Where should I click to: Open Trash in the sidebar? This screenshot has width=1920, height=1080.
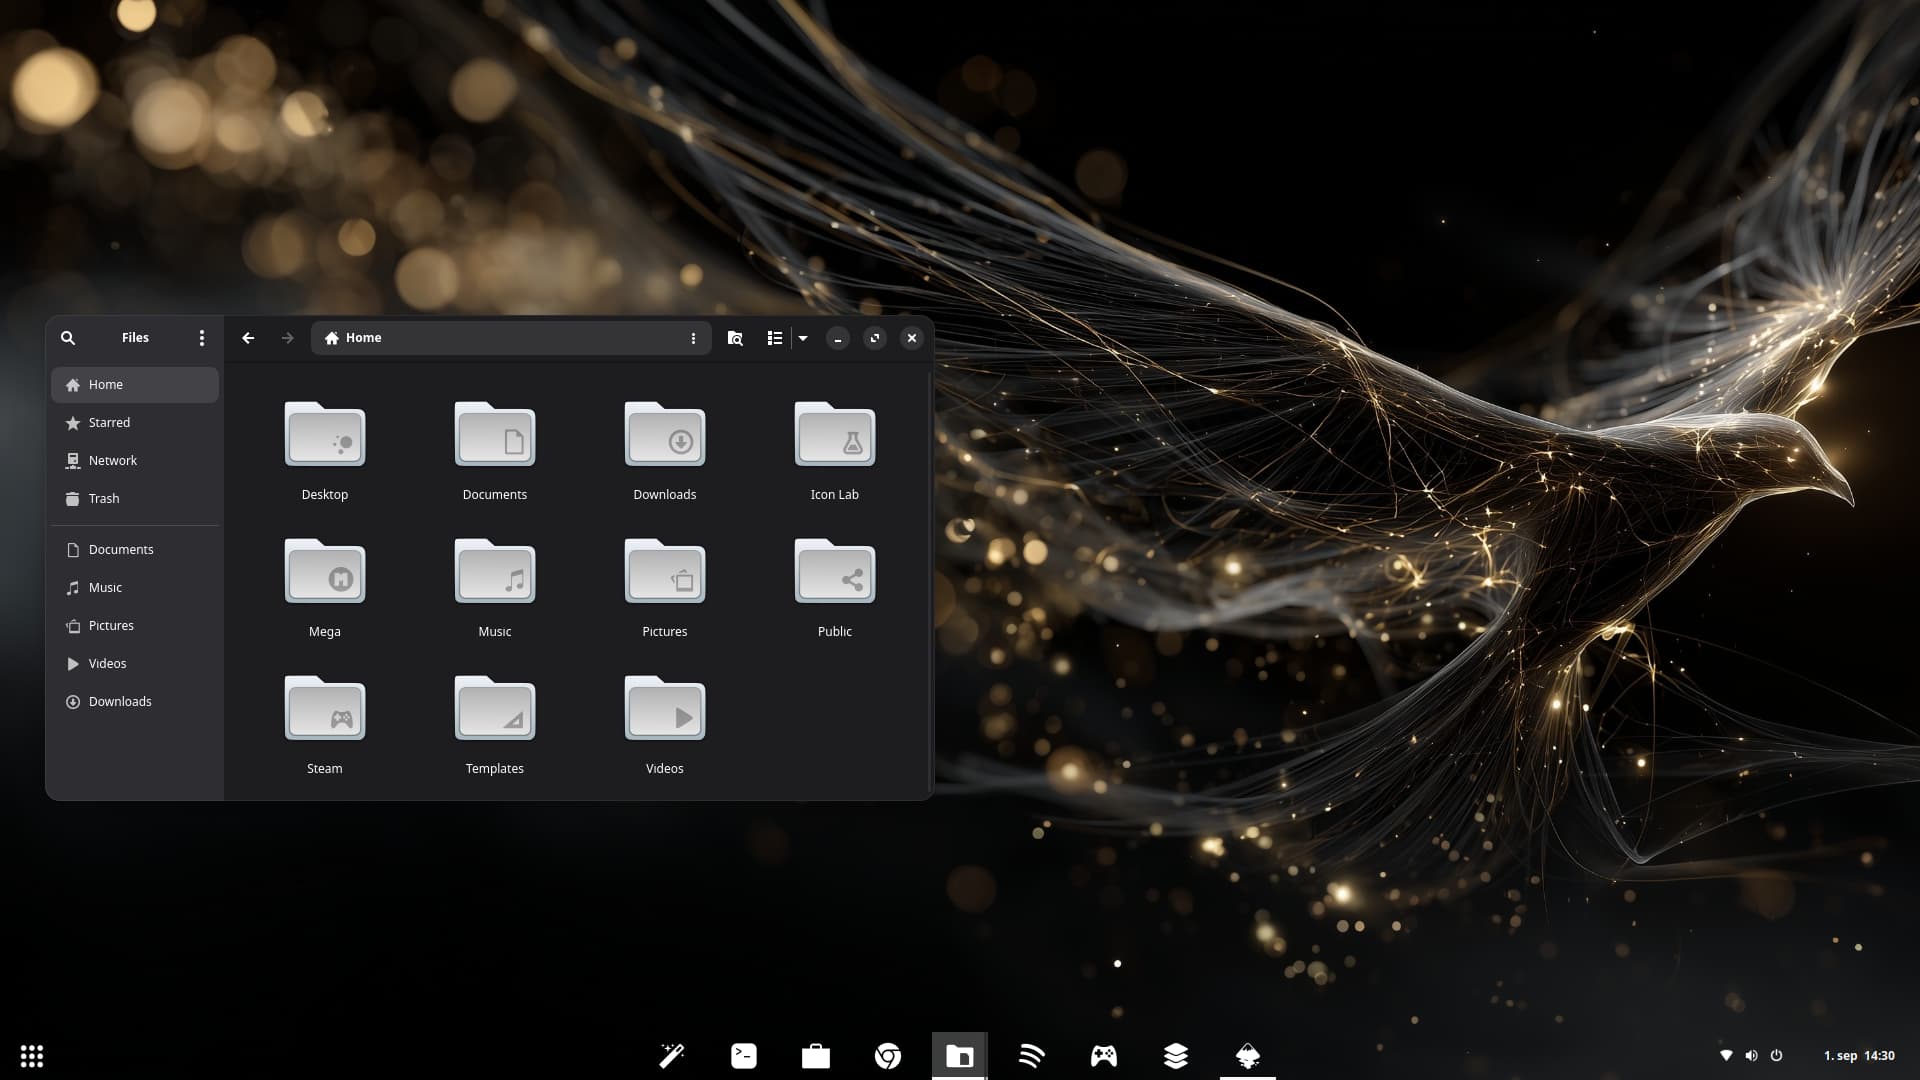103,499
